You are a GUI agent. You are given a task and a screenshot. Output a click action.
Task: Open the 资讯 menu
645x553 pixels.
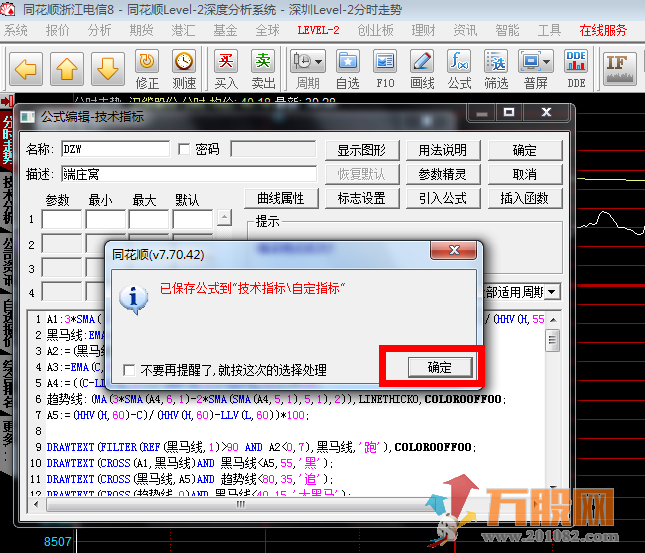coord(465,30)
